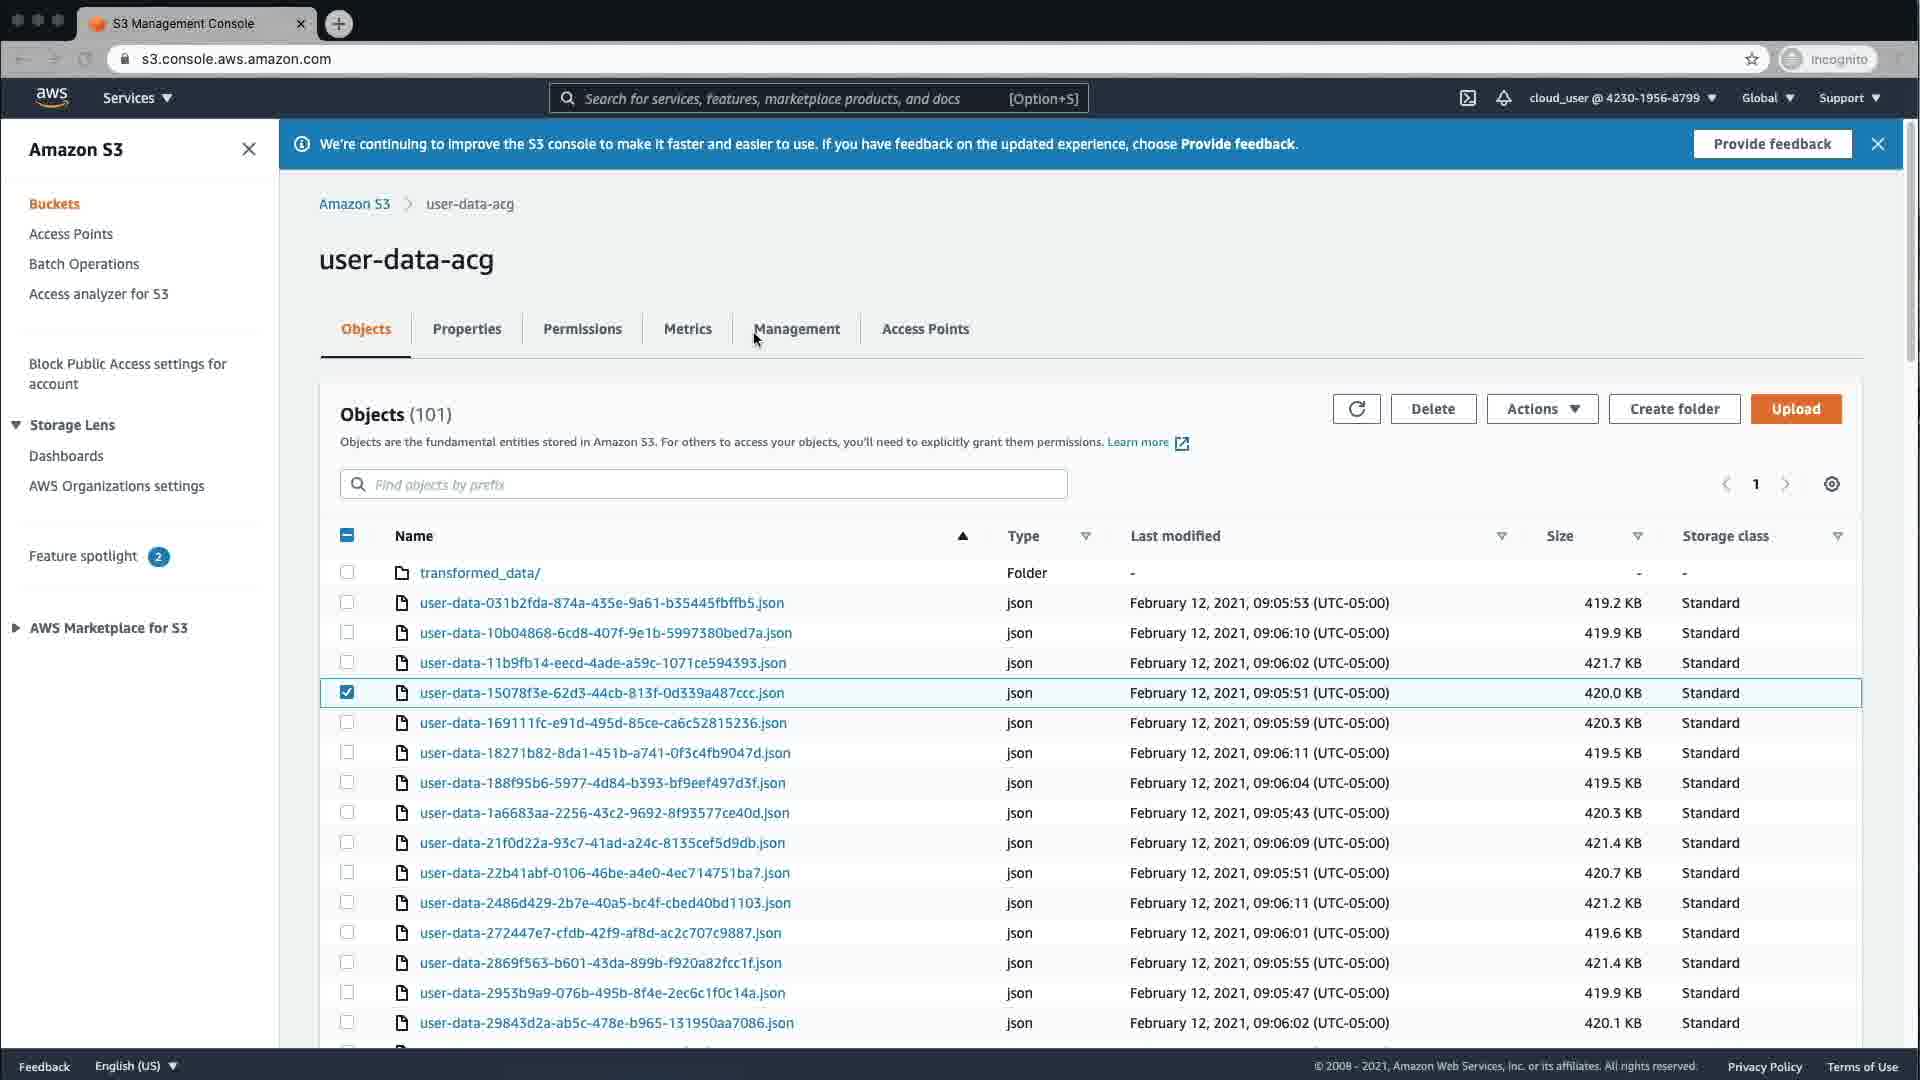This screenshot has height=1080, width=1920.
Task: Dismiss the blue feedback banner
Action: point(1877,144)
